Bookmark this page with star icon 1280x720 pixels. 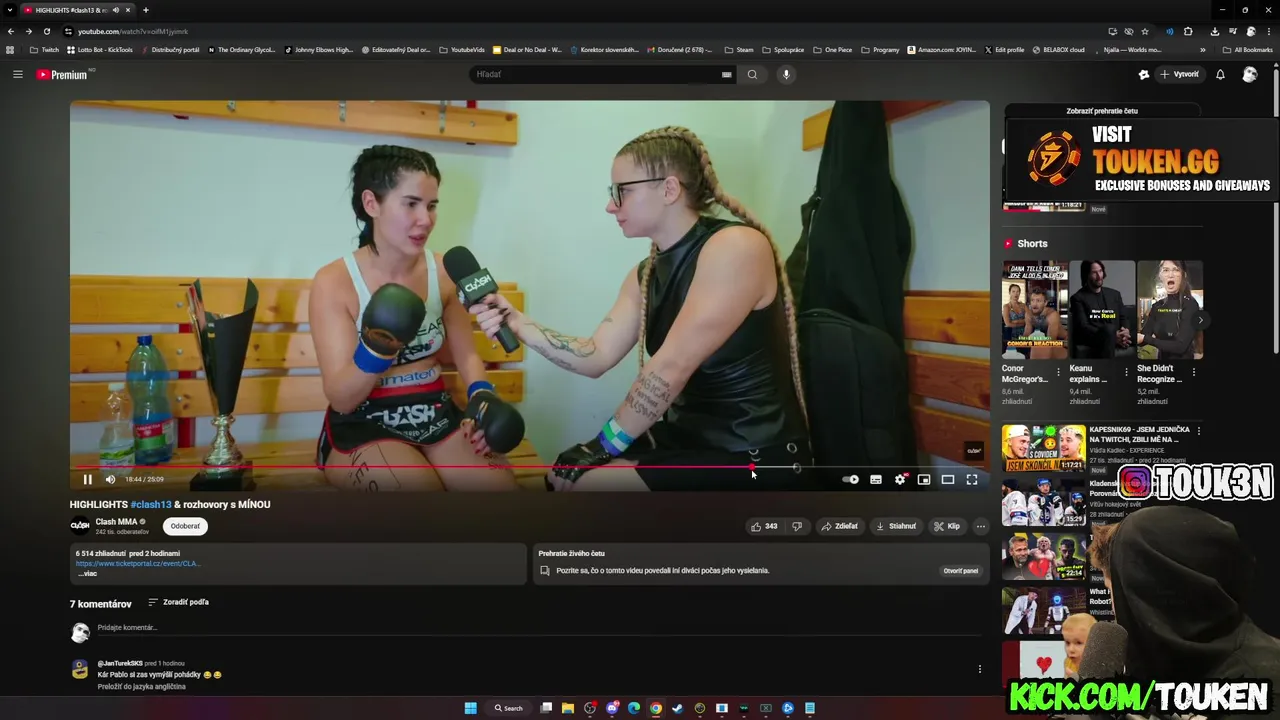(x=1145, y=31)
